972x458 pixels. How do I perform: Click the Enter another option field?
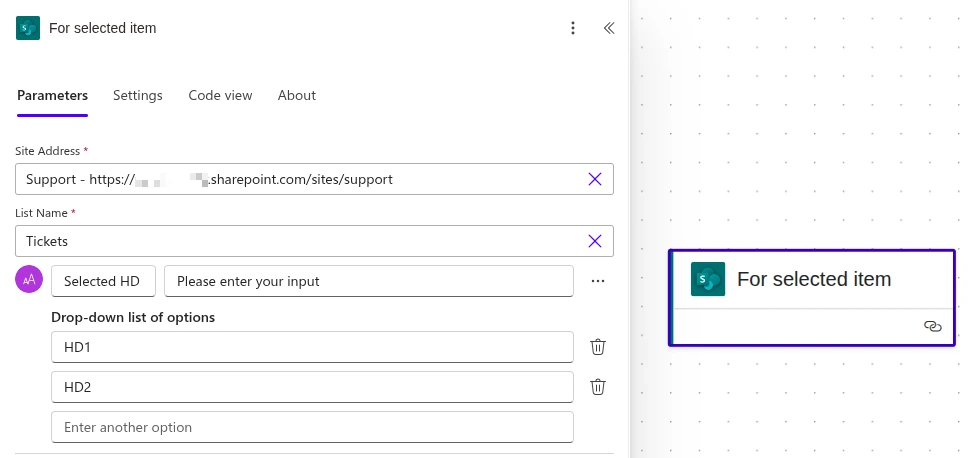pos(312,427)
